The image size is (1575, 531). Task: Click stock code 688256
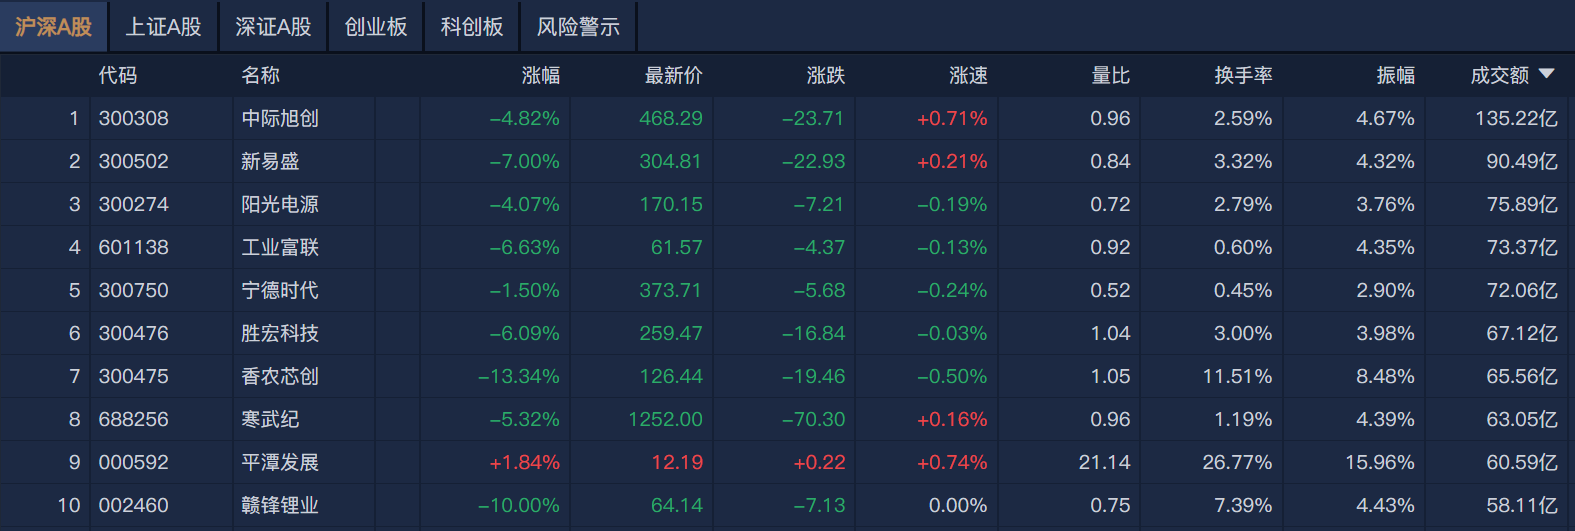pyautogui.click(x=133, y=420)
